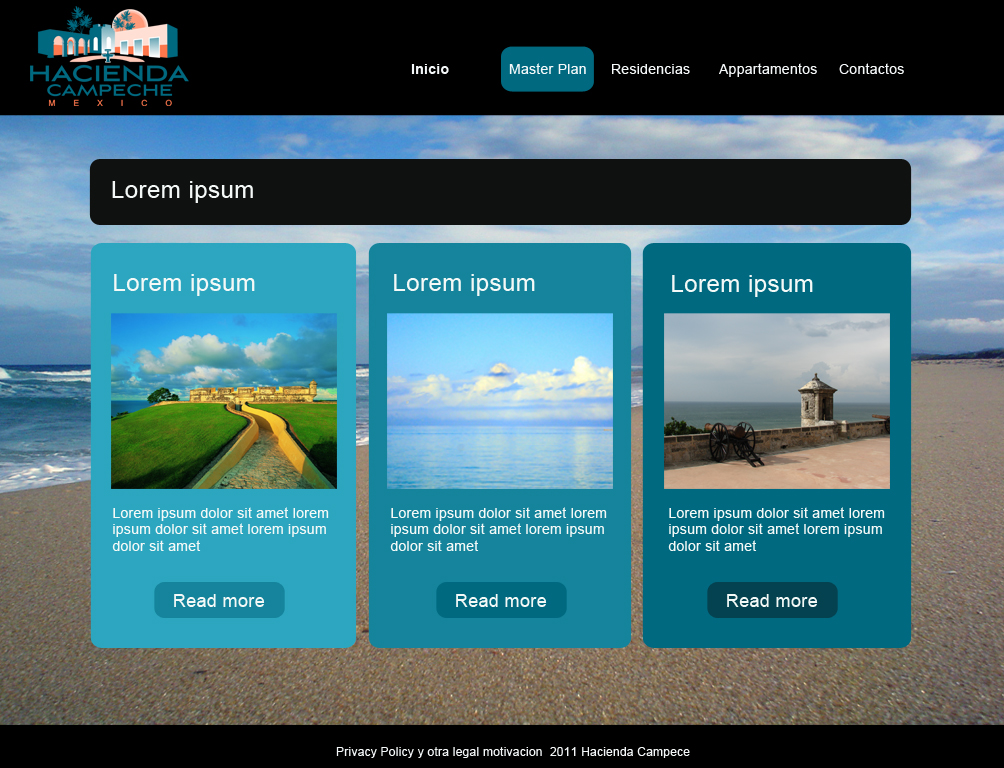
Task: Click the title above the cannon photo
Action: (742, 284)
